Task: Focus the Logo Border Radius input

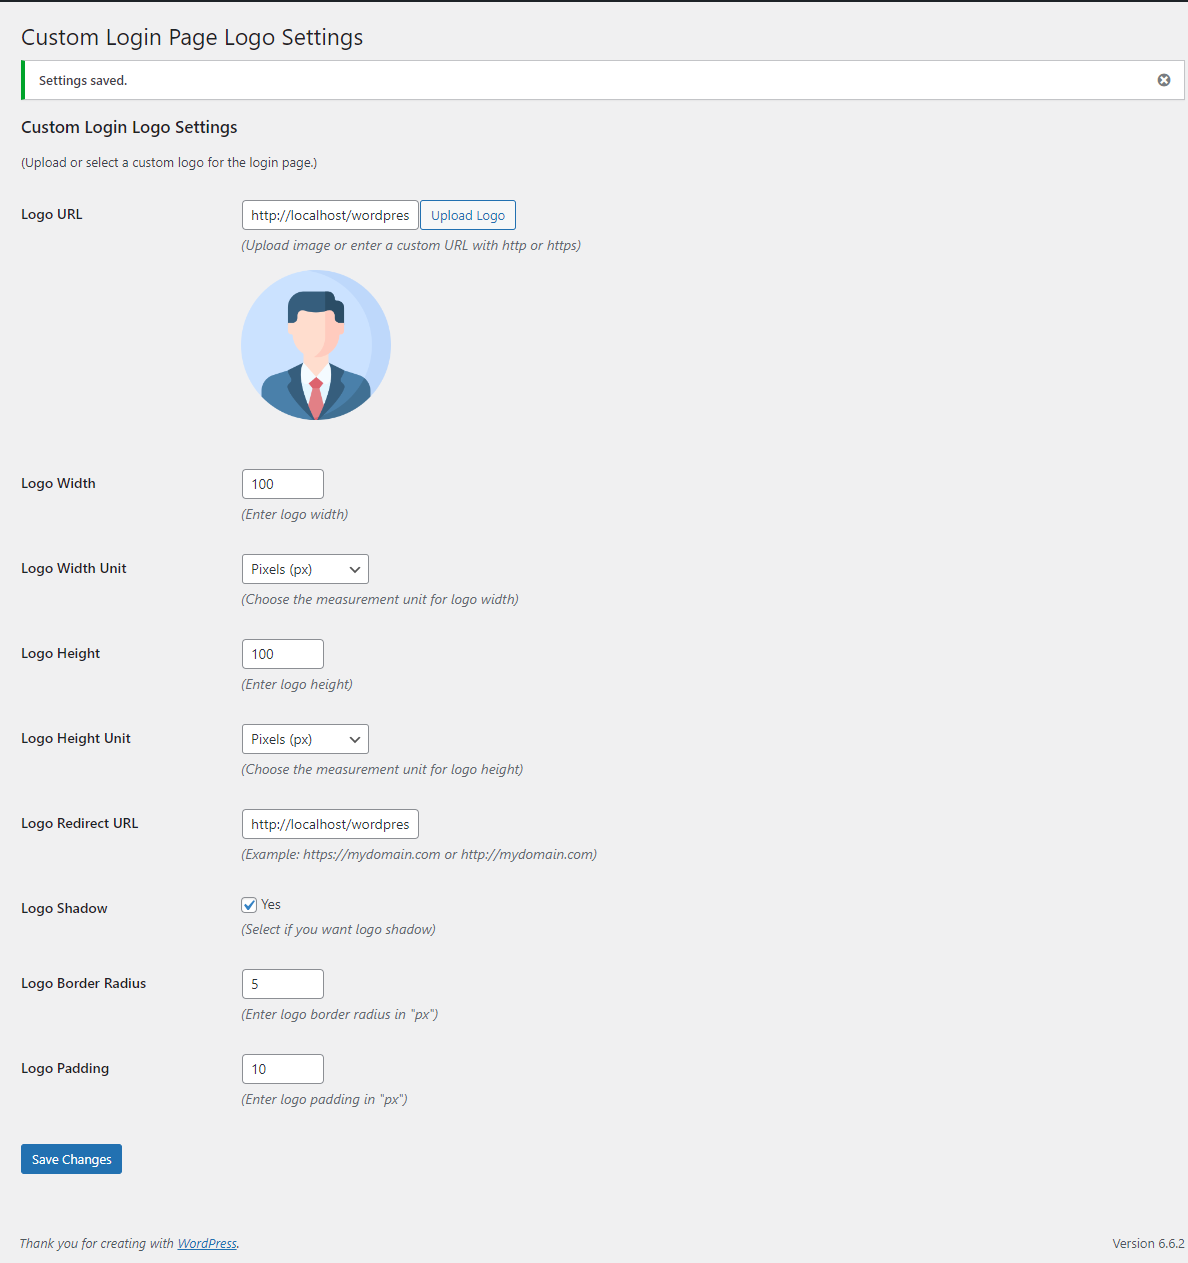Action: 282,983
